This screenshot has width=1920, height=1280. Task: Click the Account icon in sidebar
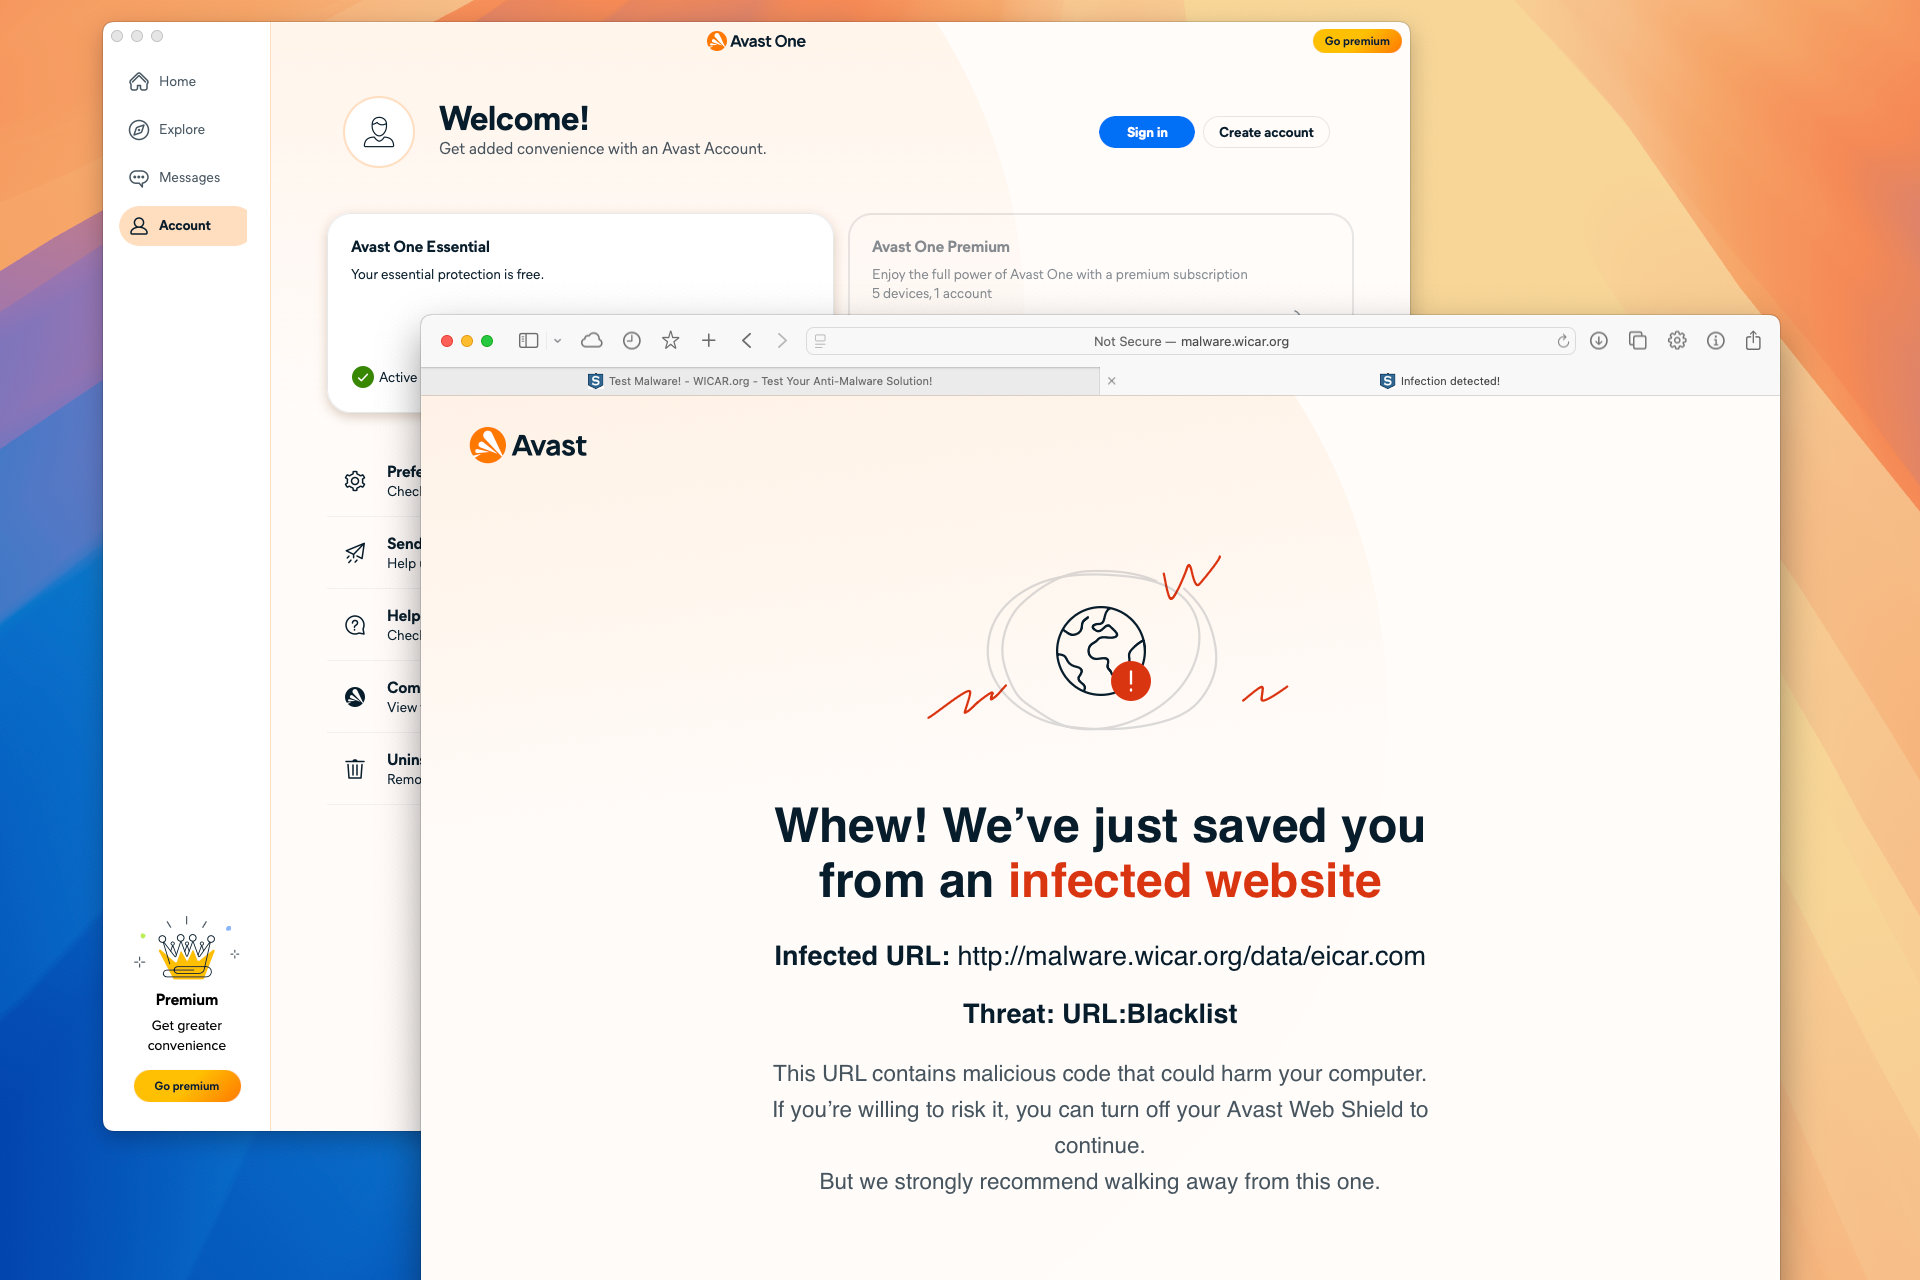(x=139, y=224)
